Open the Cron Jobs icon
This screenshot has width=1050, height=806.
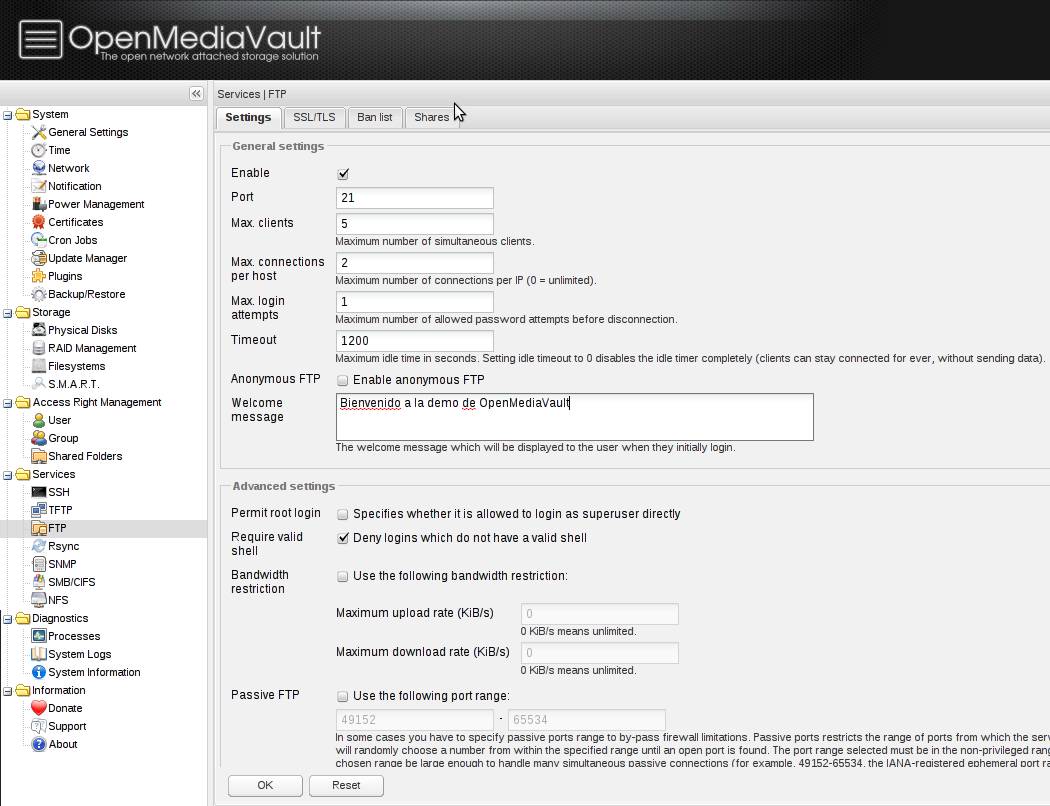click(39, 240)
